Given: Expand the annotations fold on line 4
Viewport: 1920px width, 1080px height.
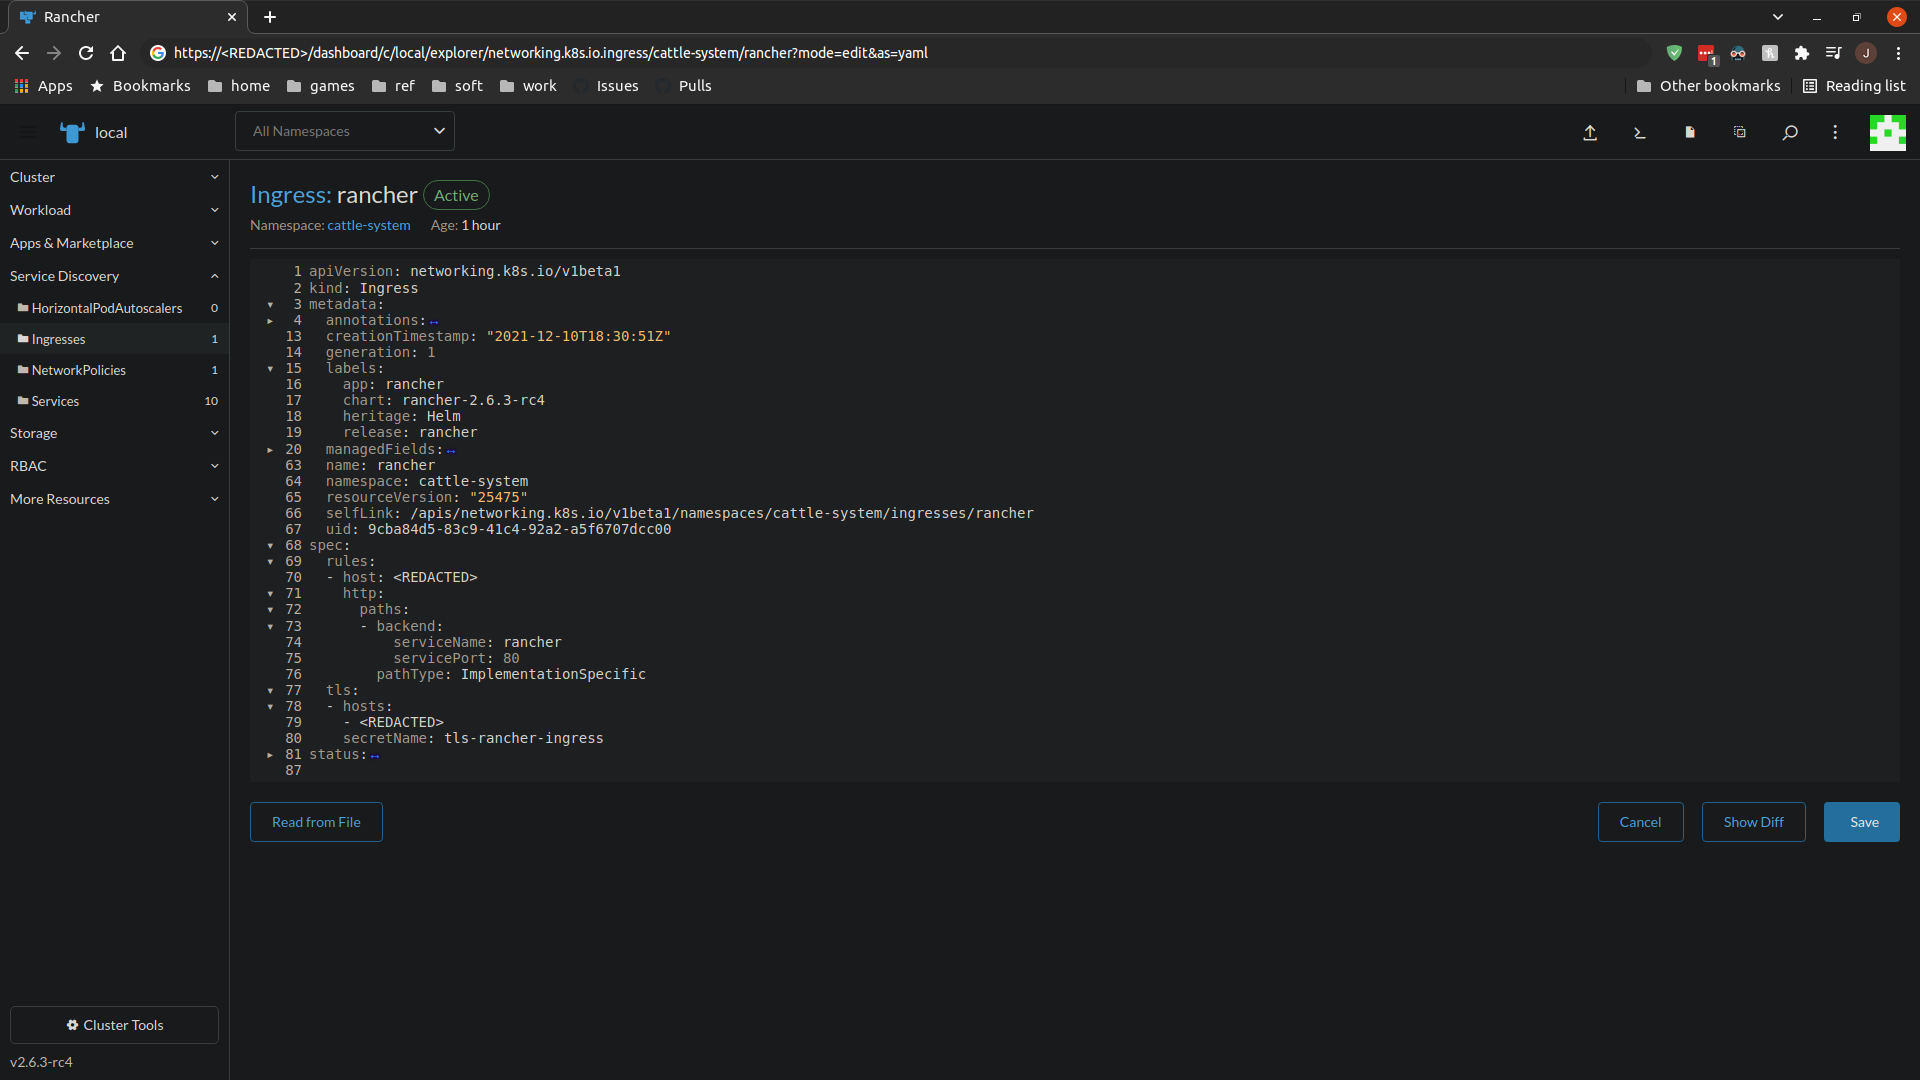Looking at the screenshot, I should coord(270,321).
